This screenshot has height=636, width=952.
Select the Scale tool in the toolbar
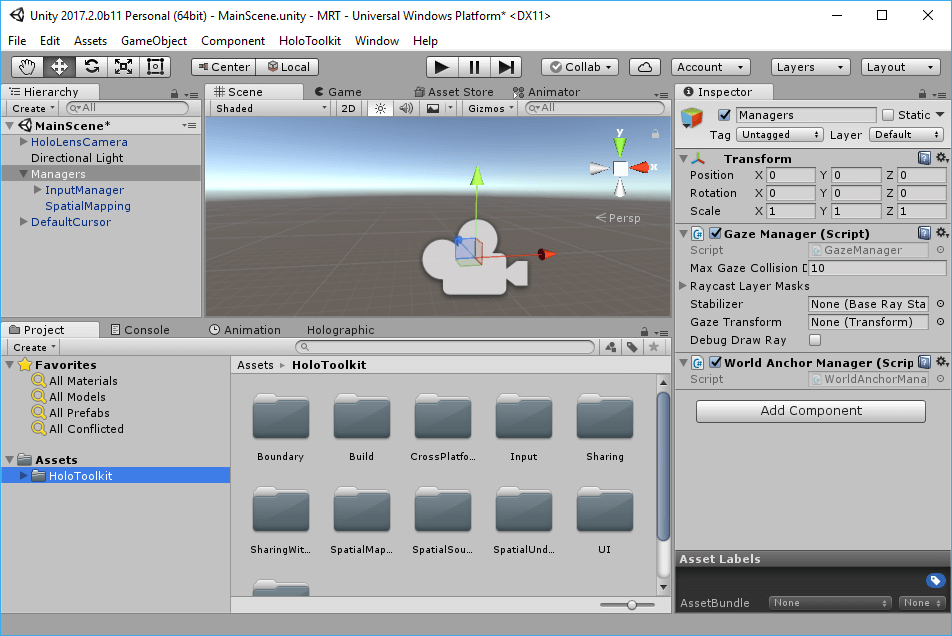coord(124,67)
